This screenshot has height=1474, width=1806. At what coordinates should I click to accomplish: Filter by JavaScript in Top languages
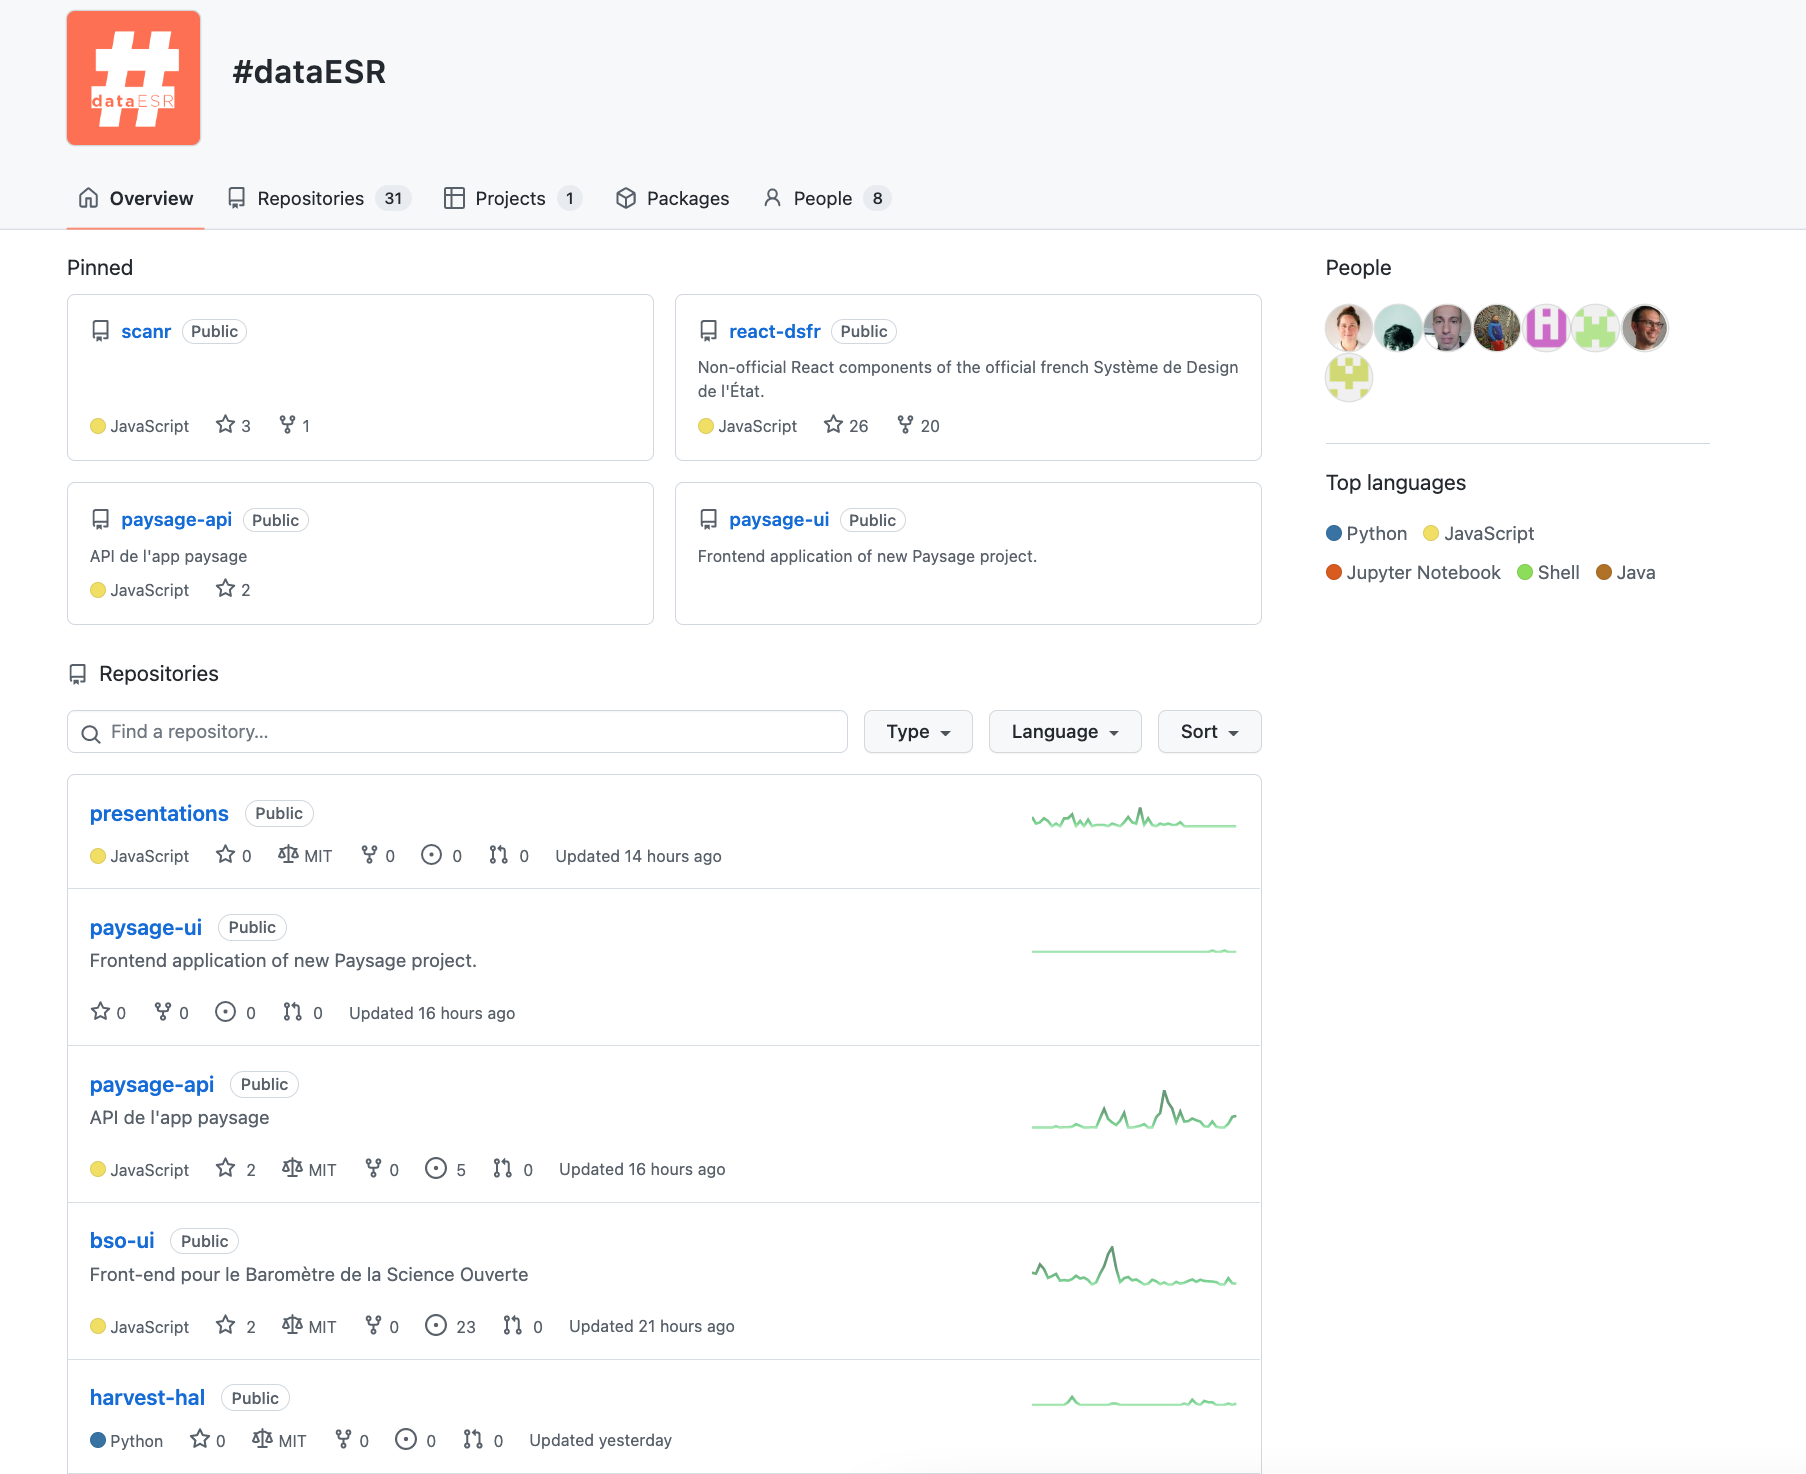(x=1479, y=533)
